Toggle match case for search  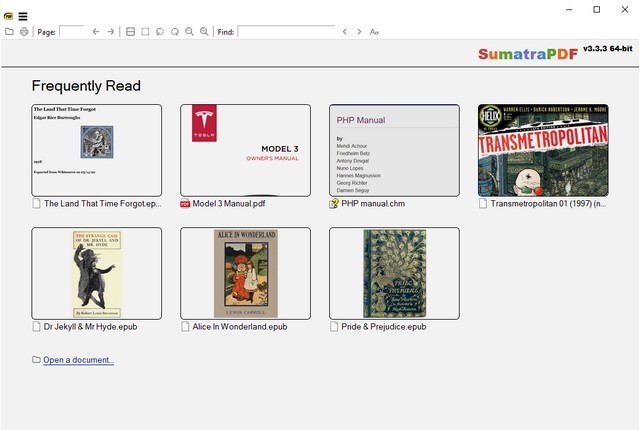tap(375, 32)
